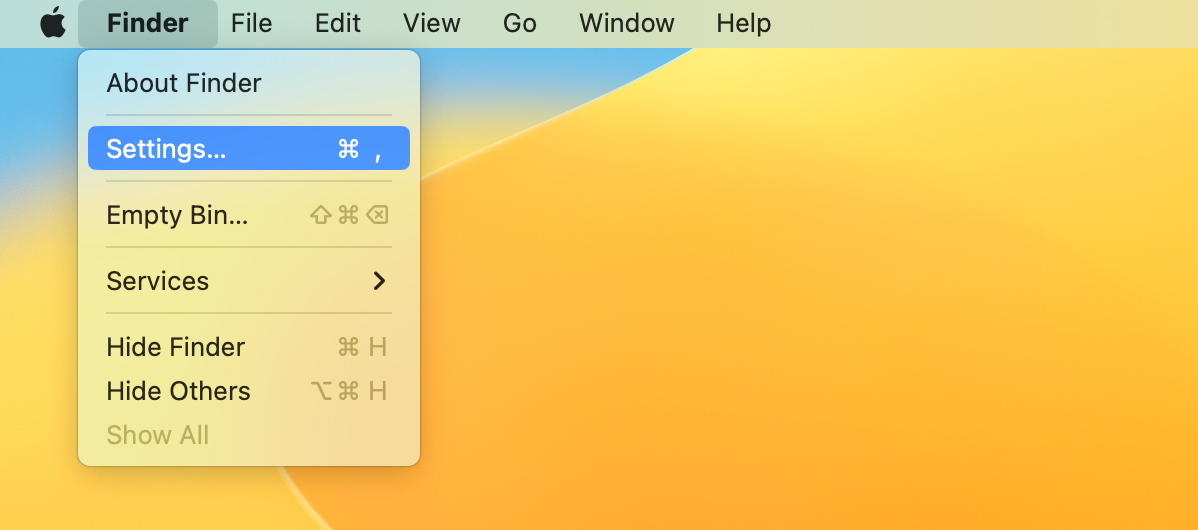This screenshot has width=1198, height=530.
Task: Choose Hide Finder
Action: [x=249, y=347]
